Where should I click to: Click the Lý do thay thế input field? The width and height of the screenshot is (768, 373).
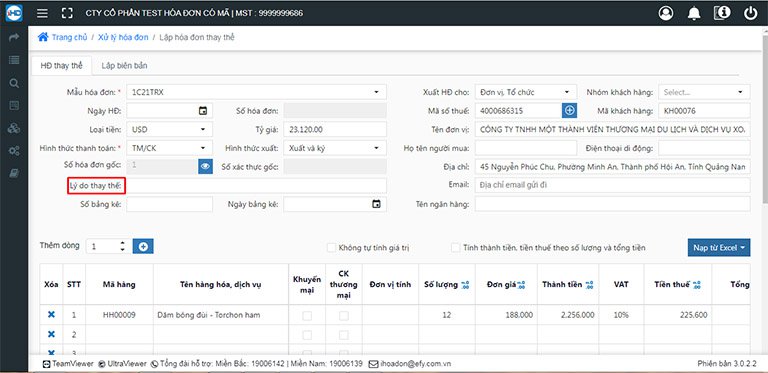[x=256, y=186]
